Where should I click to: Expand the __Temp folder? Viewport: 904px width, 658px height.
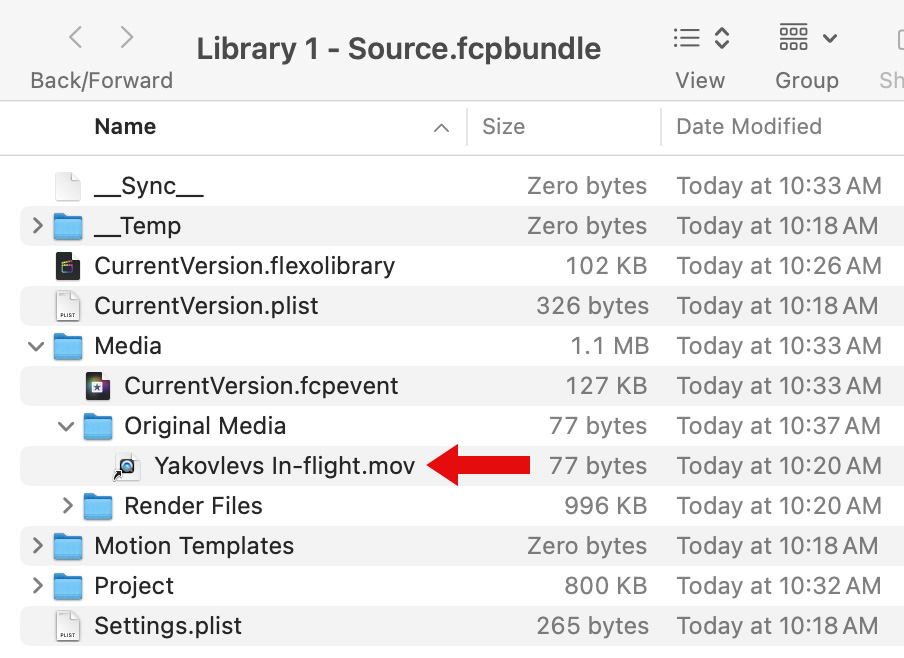37,226
